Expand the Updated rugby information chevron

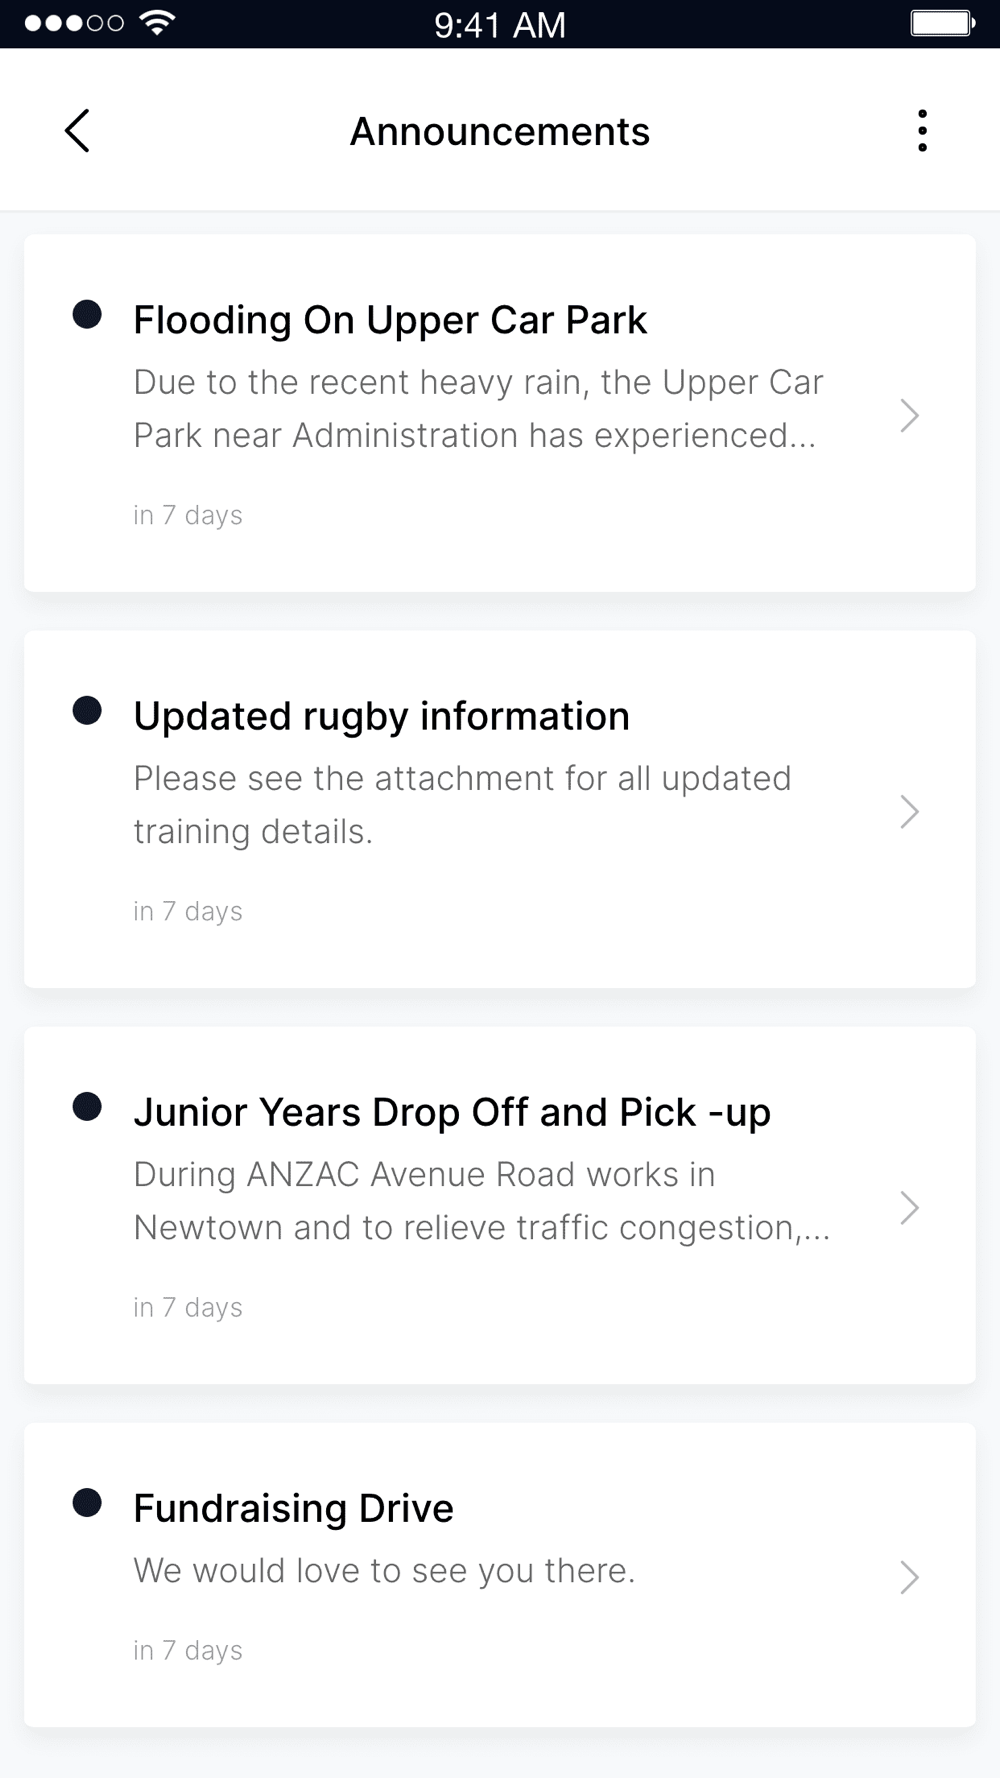(x=909, y=812)
